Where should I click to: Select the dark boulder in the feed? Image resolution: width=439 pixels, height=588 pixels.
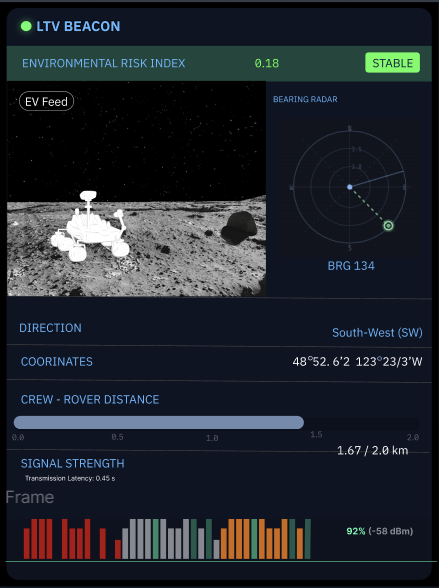(239, 227)
